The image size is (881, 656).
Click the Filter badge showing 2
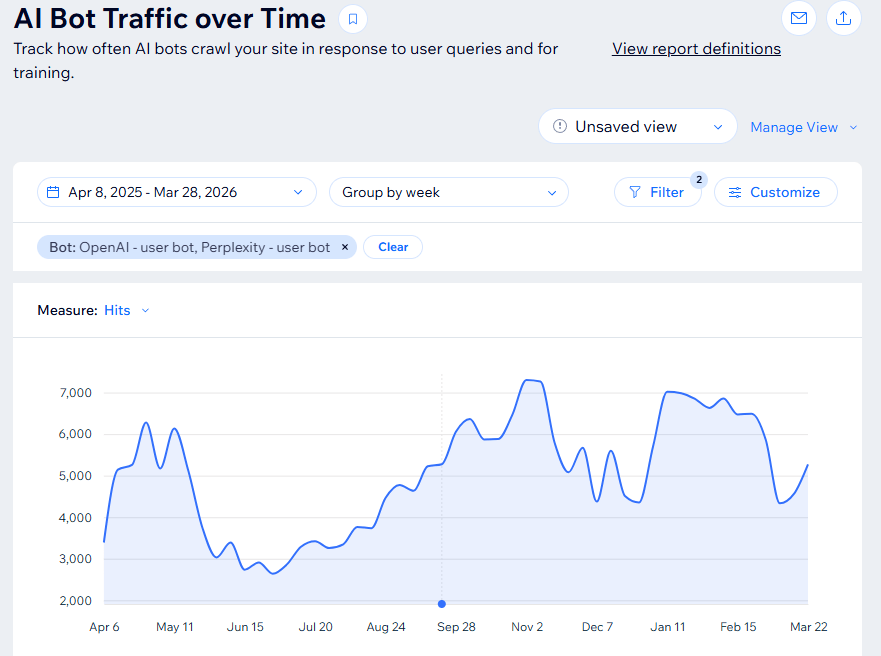coord(698,180)
